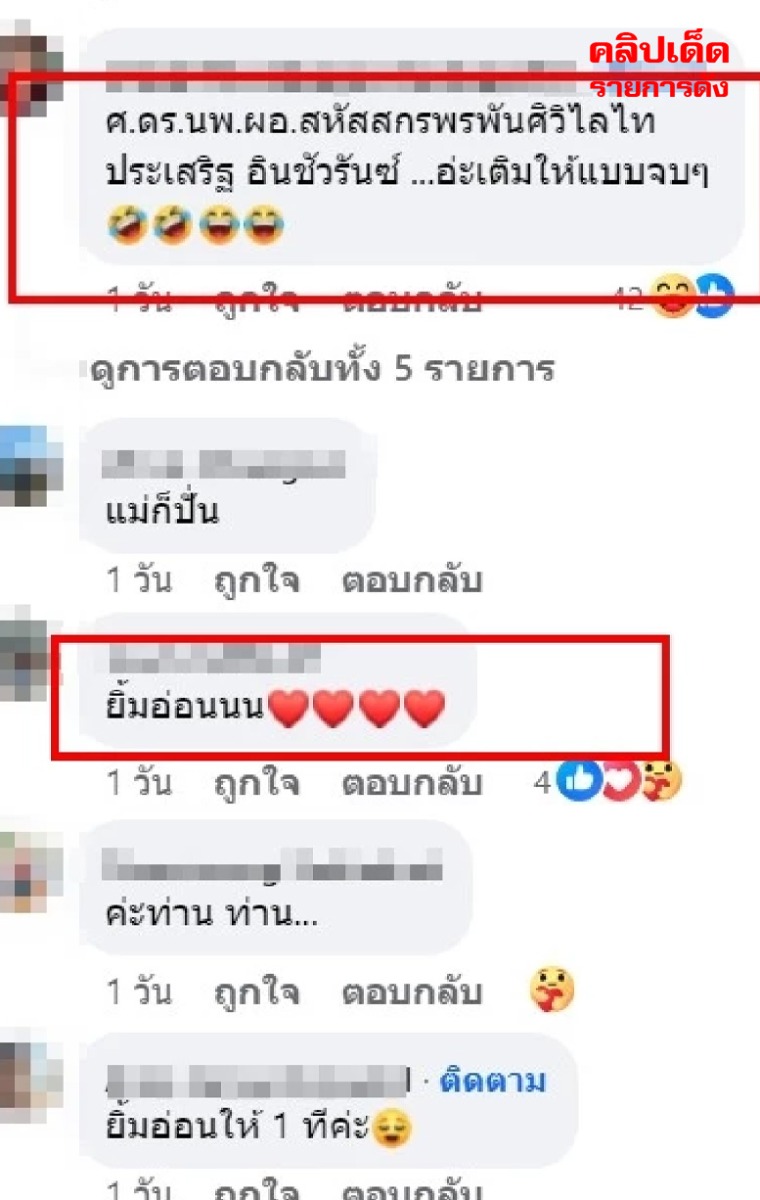Click the care reaction emoji under "ค่ะท่าน ท่าน..."

click(552, 992)
